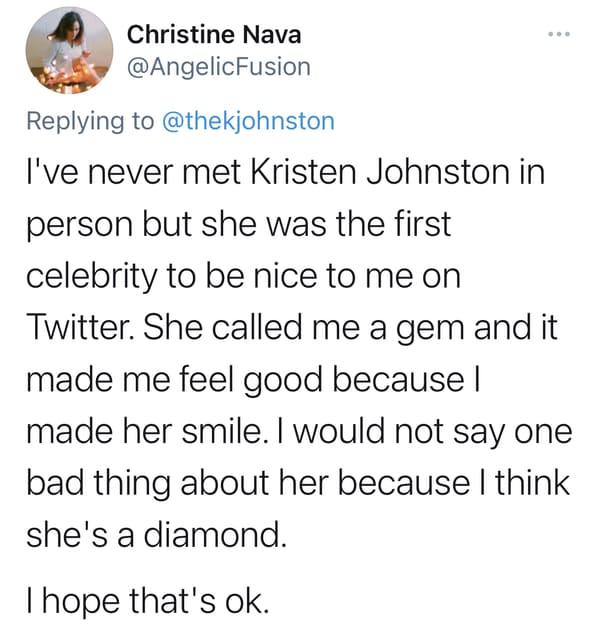Open the @thekjohnston mention link
Image resolution: width=599 pixels, height=631 pixels.
pos(248,121)
